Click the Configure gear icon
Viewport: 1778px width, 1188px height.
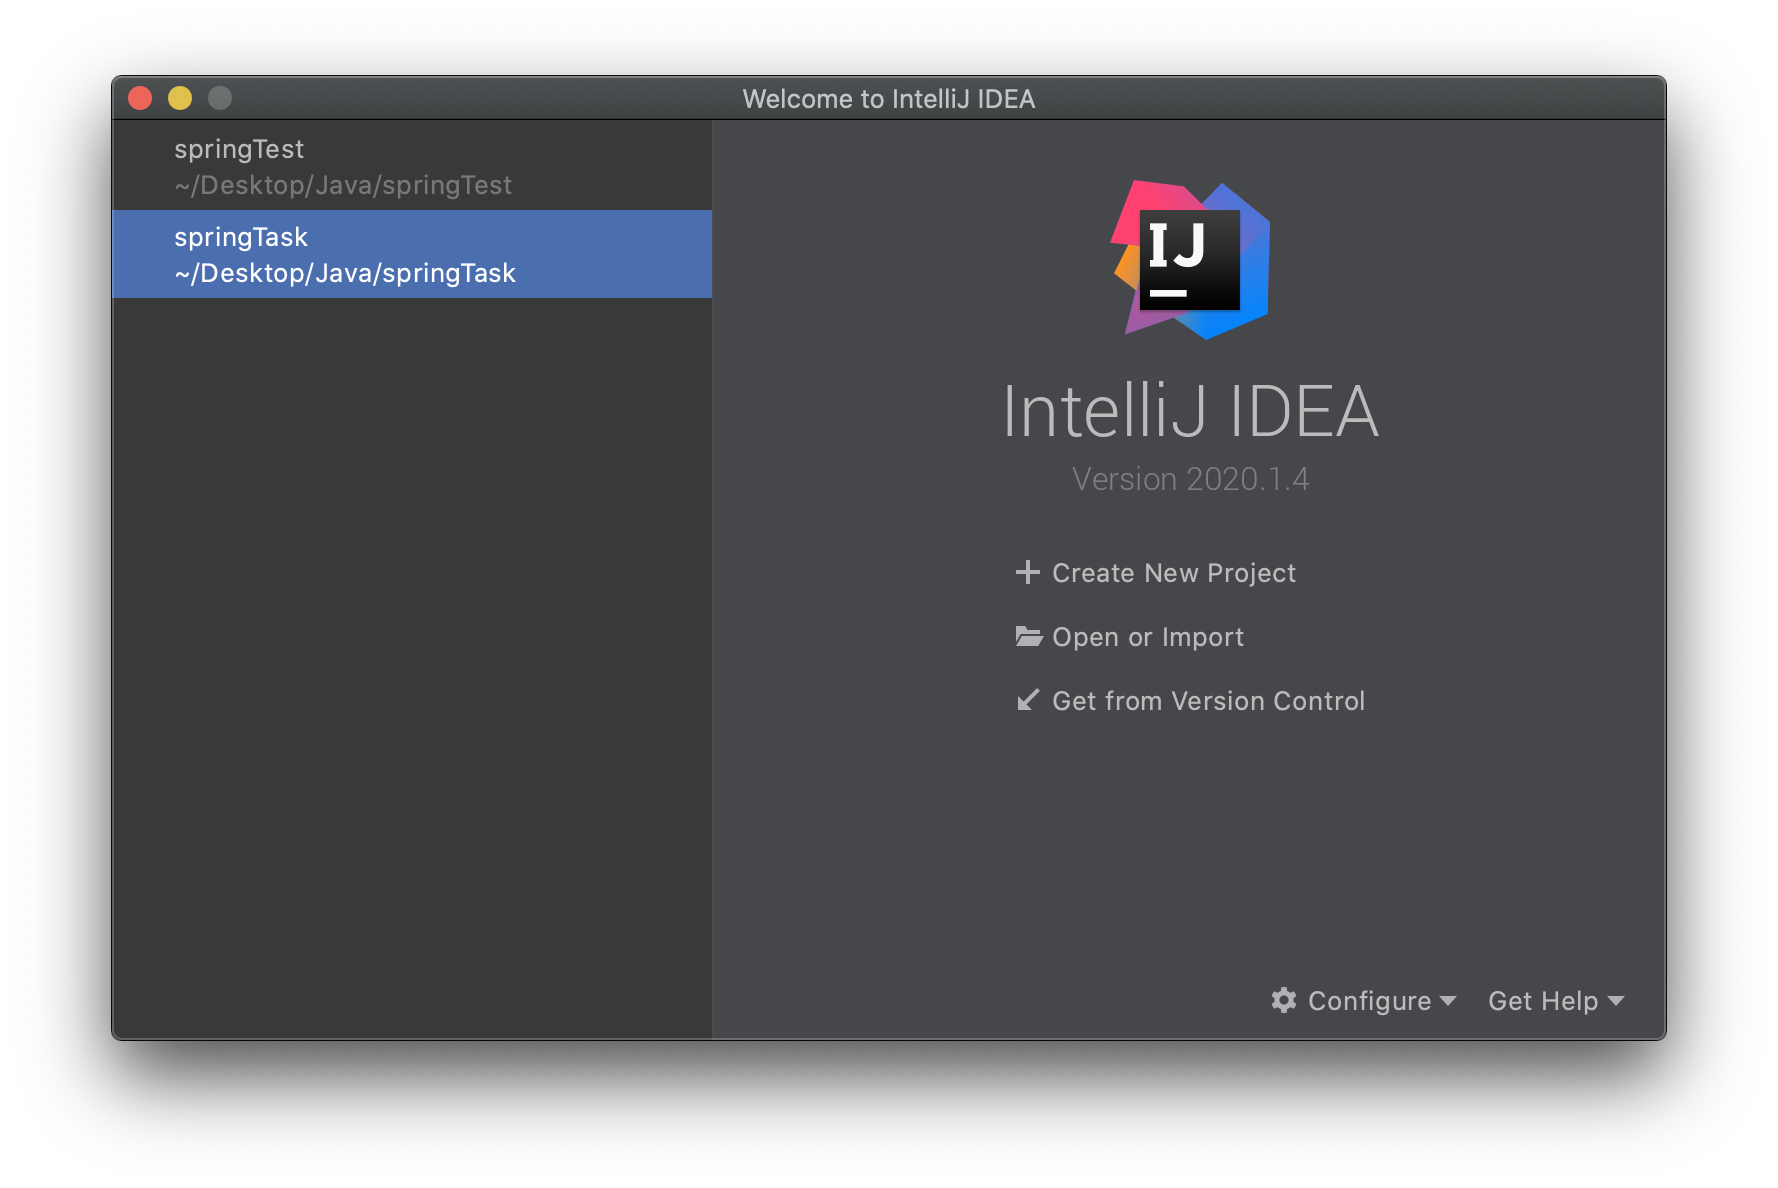1284,1000
